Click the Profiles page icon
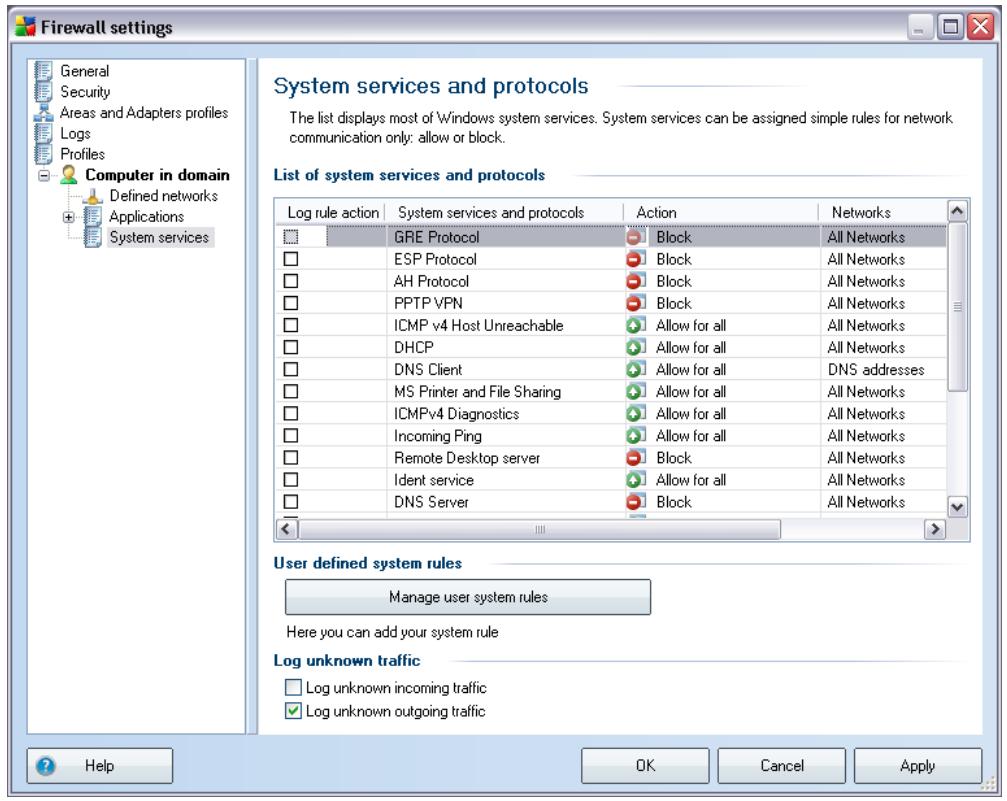Image resolution: width=1007 pixels, height=801 pixels. [x=44, y=154]
